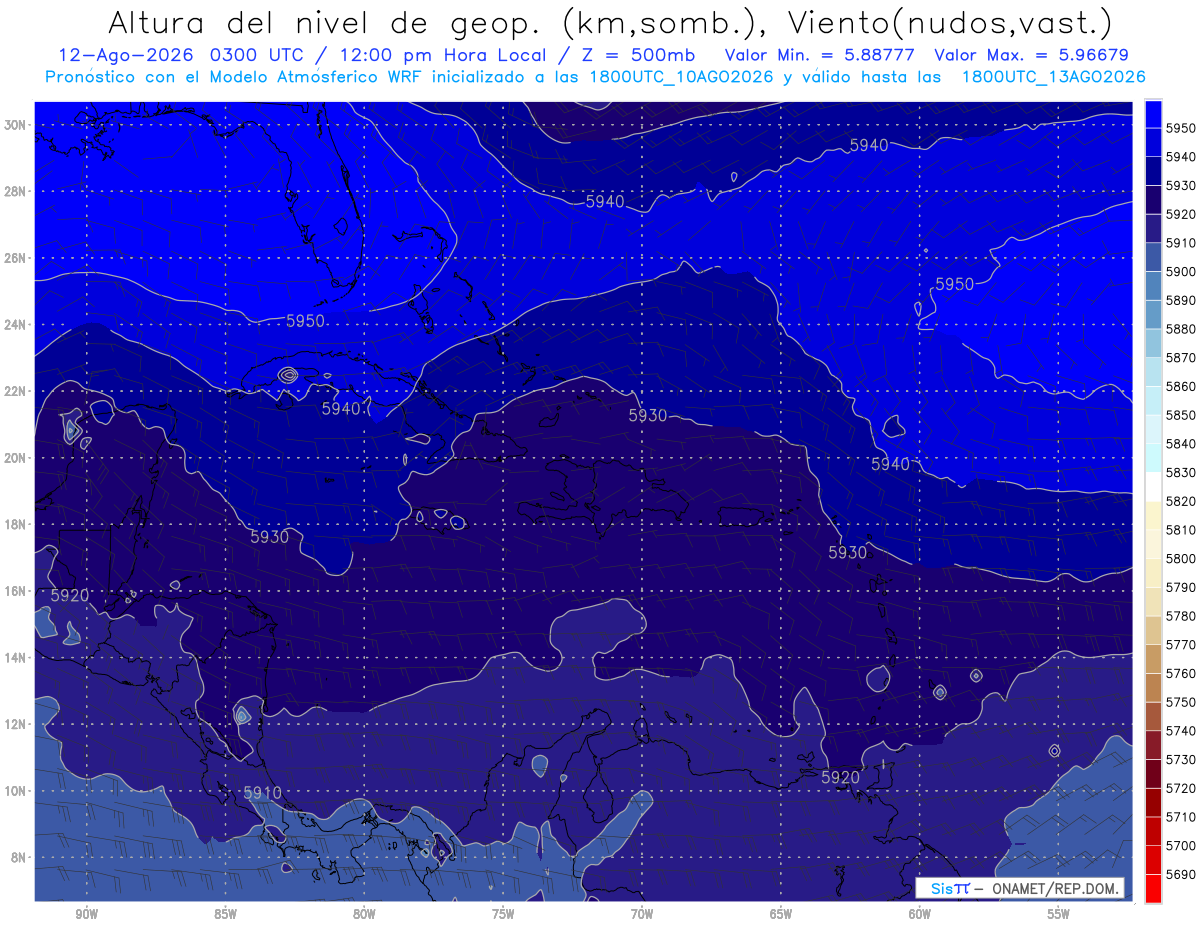Click the '10N' latitude axis label
Viewport: 1200px width, 927px height.
(x=16, y=790)
